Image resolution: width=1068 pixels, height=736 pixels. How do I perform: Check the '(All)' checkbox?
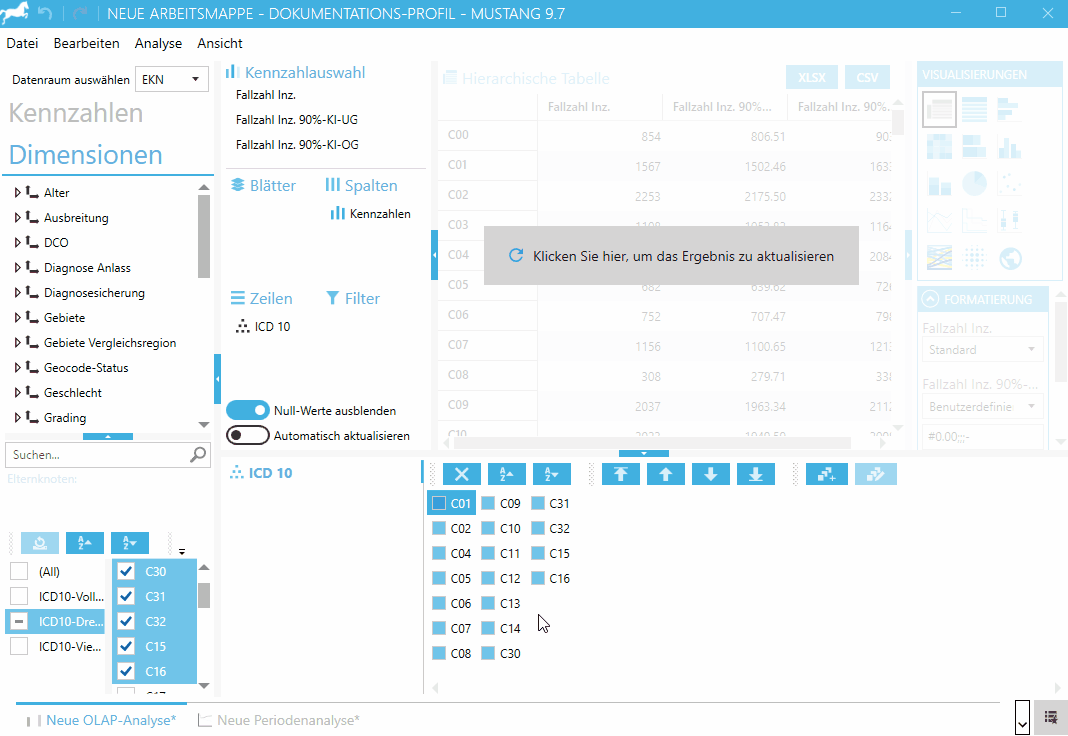19,571
